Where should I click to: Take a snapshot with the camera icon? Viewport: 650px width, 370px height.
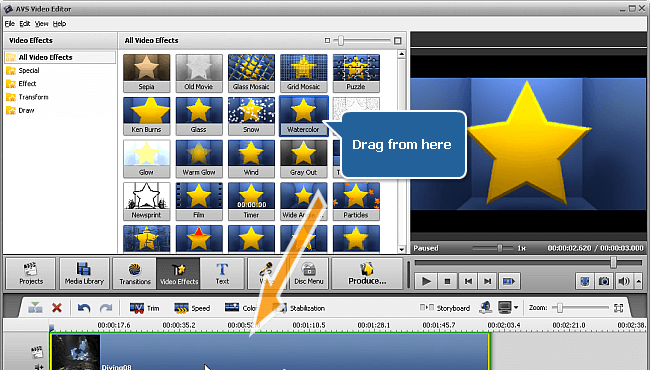tap(604, 281)
